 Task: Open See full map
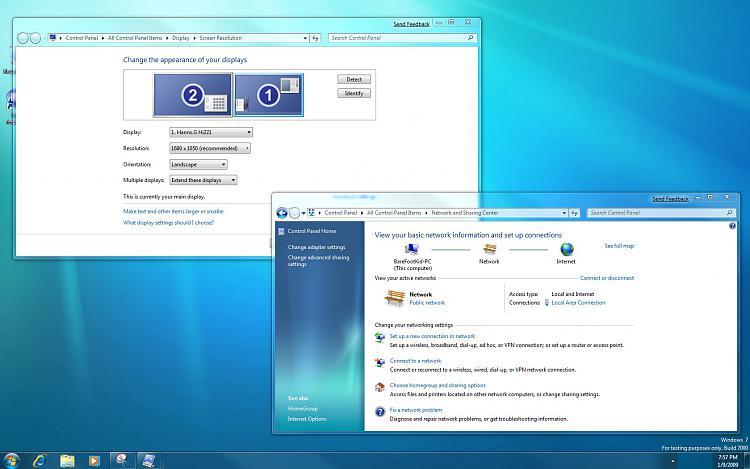(x=619, y=246)
